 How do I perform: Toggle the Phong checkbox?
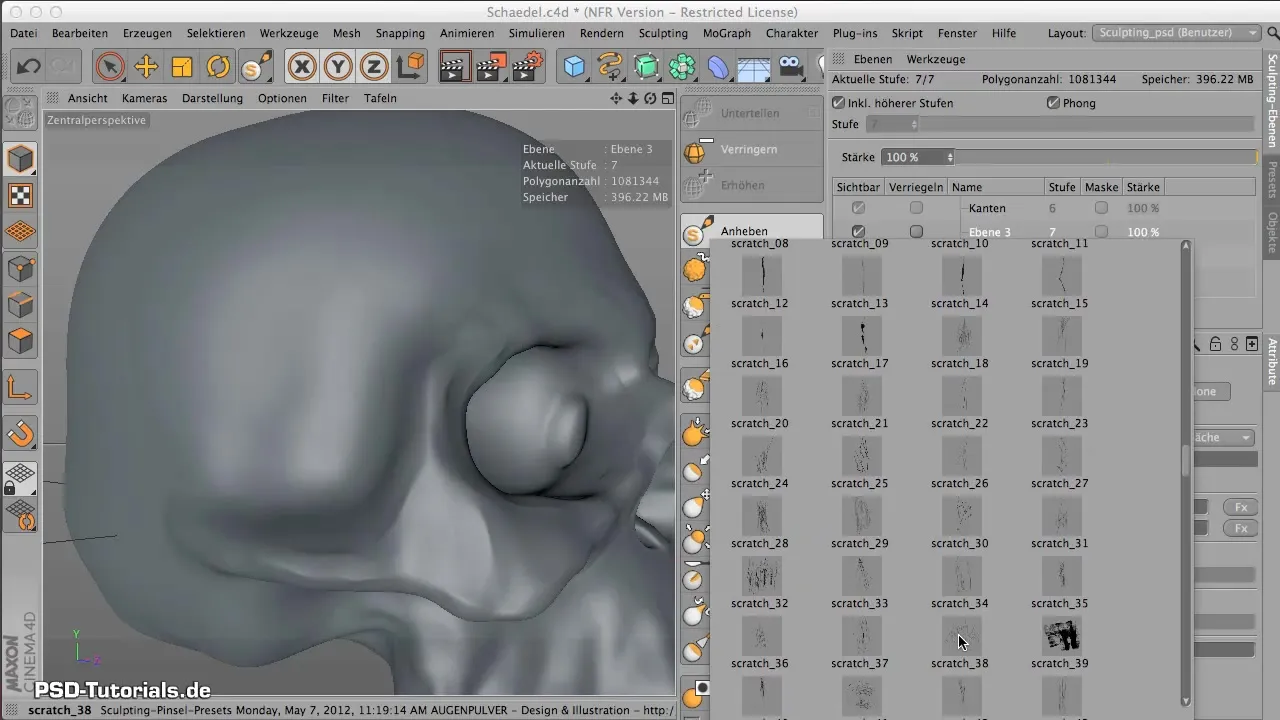pos(1053,103)
